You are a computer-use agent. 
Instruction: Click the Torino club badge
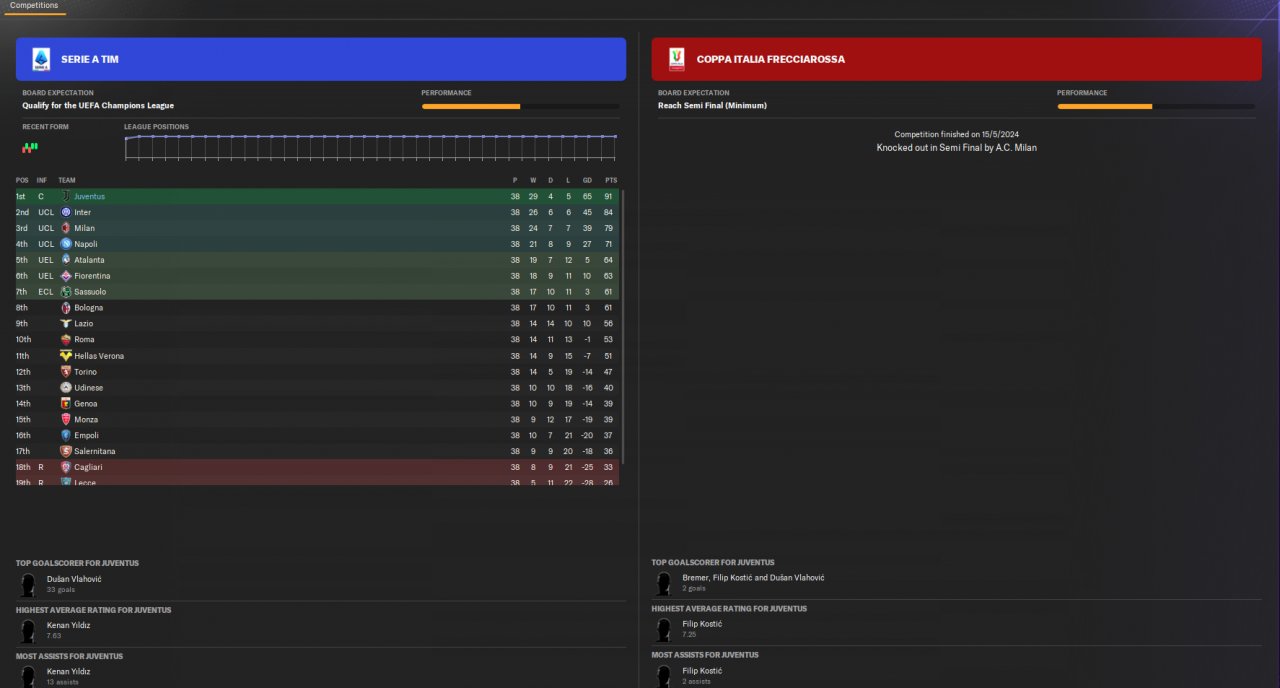point(66,372)
